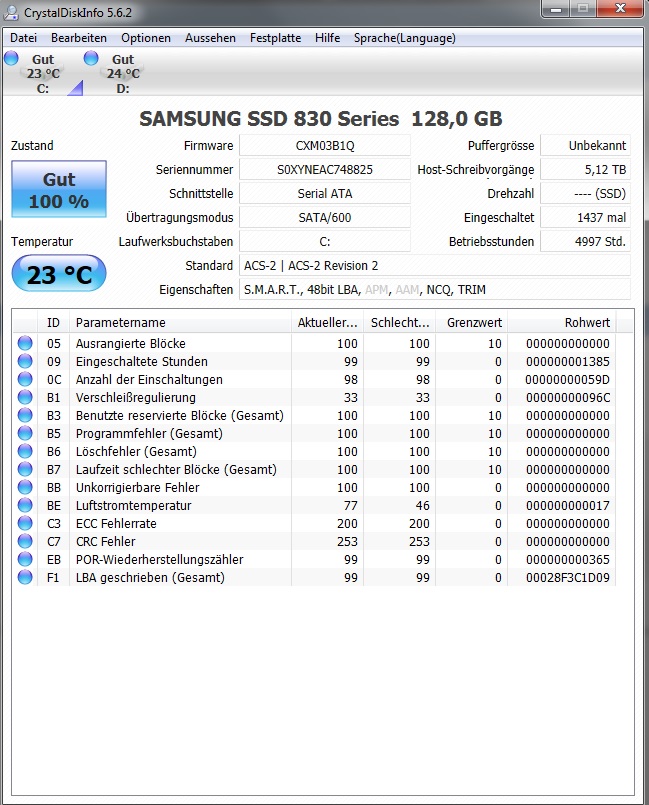The image size is (649, 805).
Task: Click the status orb for ECC Fehlerrate
Action: click(25, 523)
